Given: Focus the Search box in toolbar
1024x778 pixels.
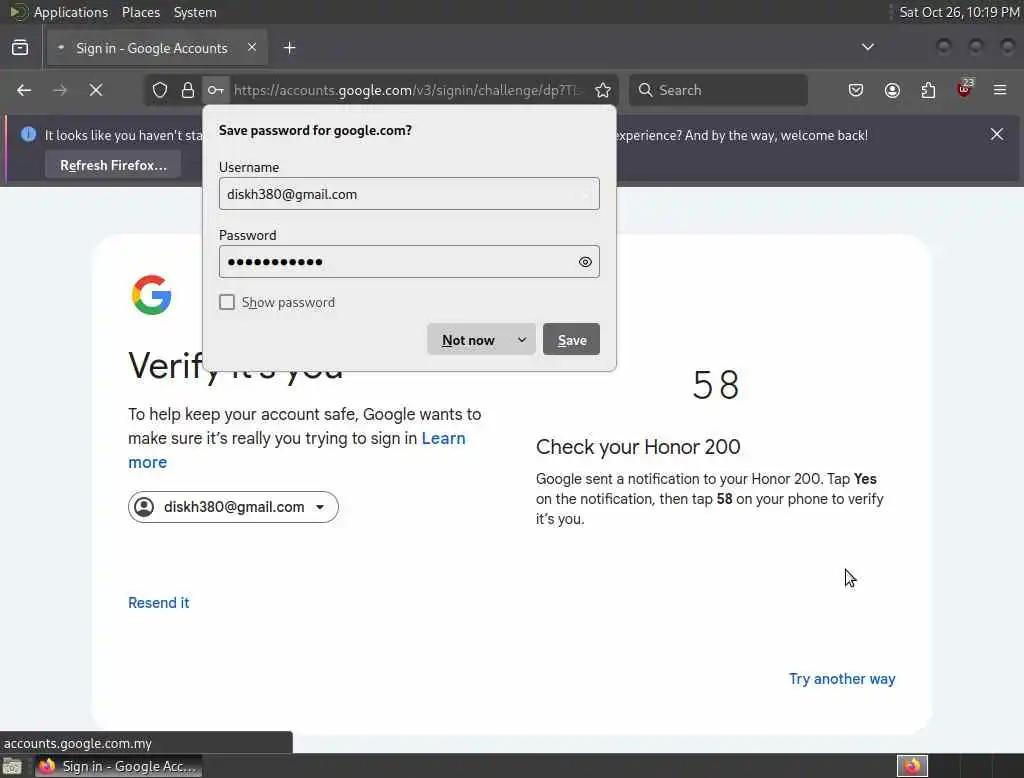Looking at the screenshot, I should [718, 90].
